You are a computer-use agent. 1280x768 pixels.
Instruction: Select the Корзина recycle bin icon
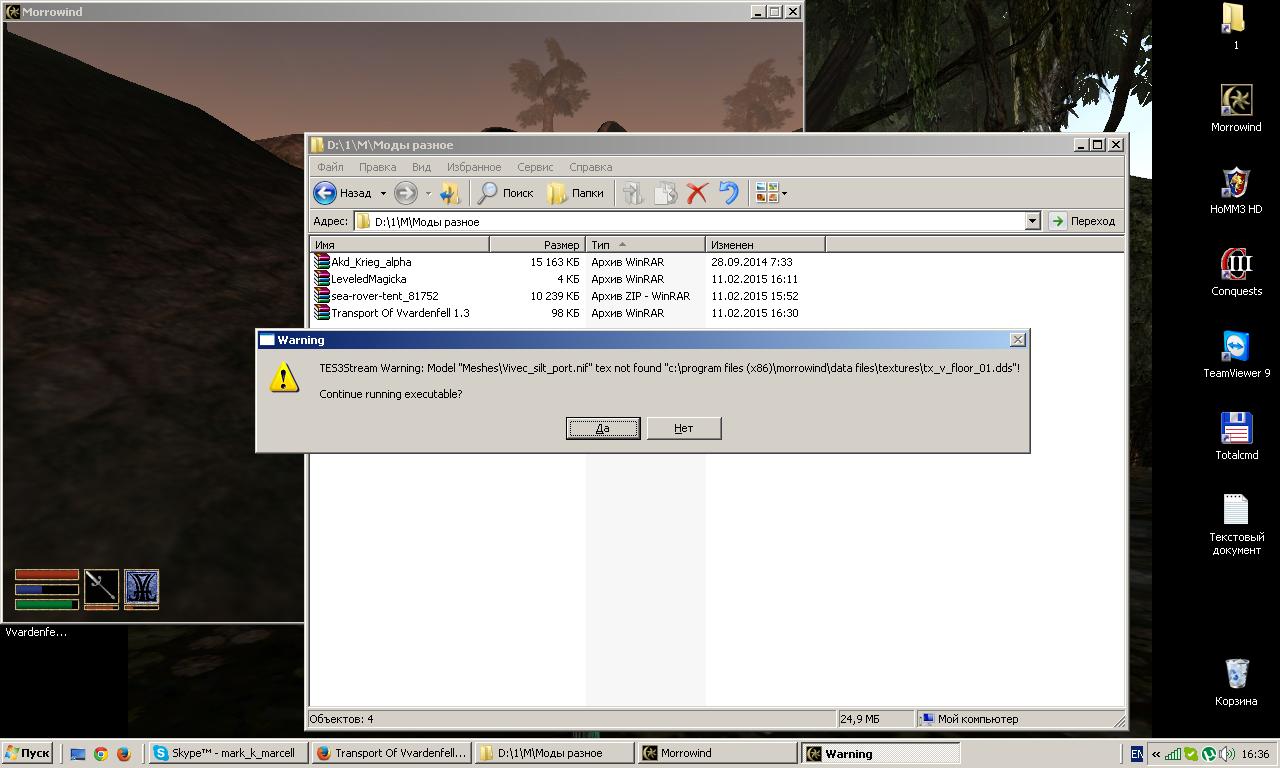point(1236,682)
